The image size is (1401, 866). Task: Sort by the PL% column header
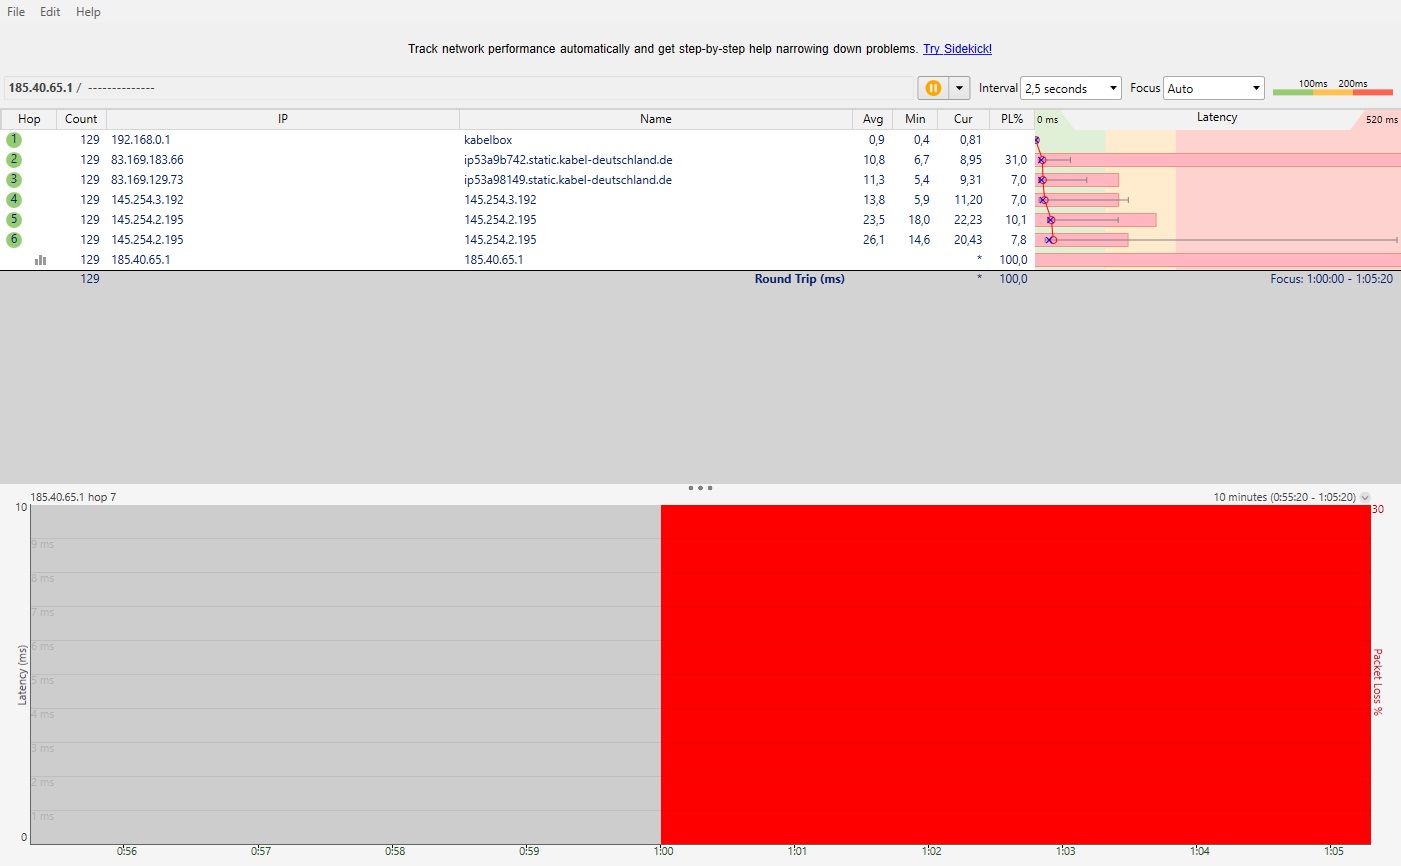(1012, 119)
